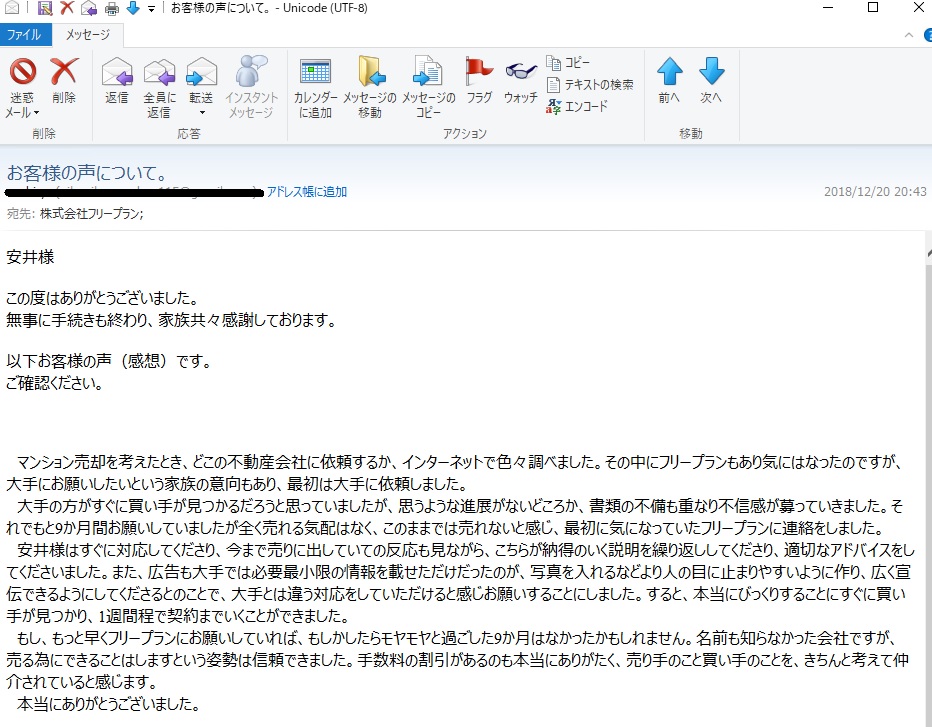
Task: Click the mail envelope icon in title bar
Action: click(12, 8)
